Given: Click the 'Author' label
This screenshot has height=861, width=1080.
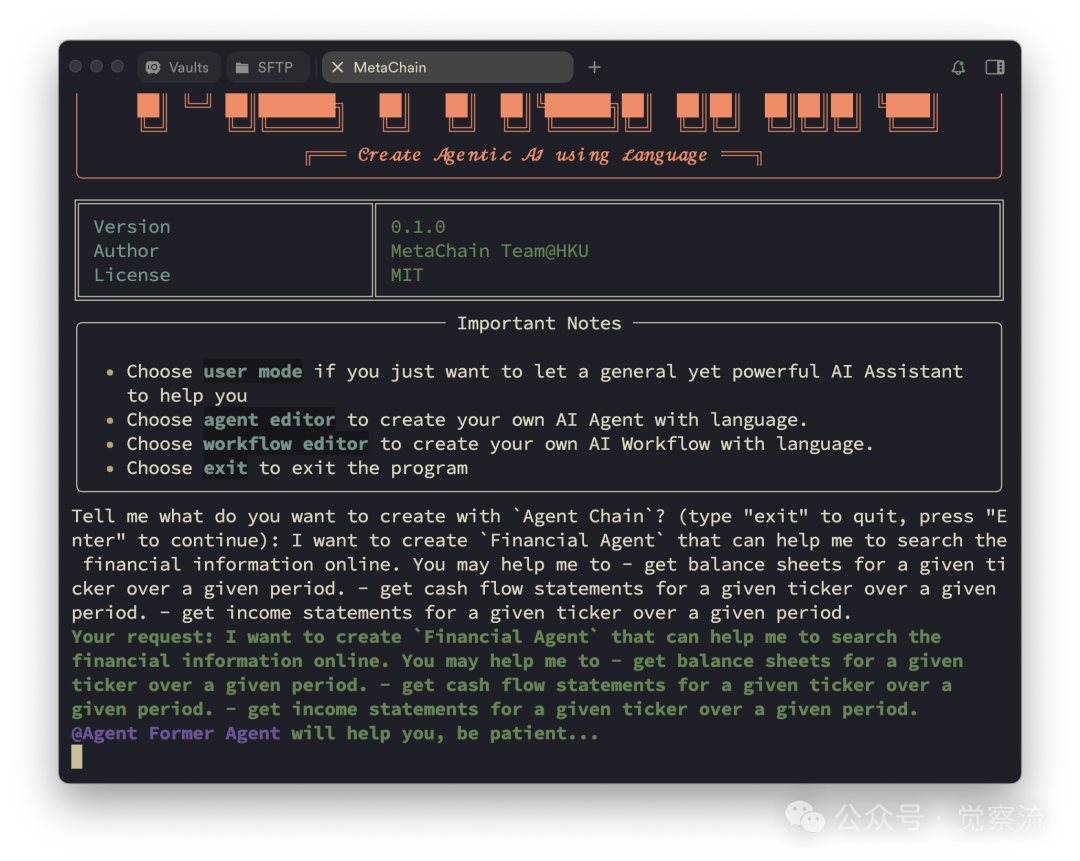Looking at the screenshot, I should pos(126,251).
